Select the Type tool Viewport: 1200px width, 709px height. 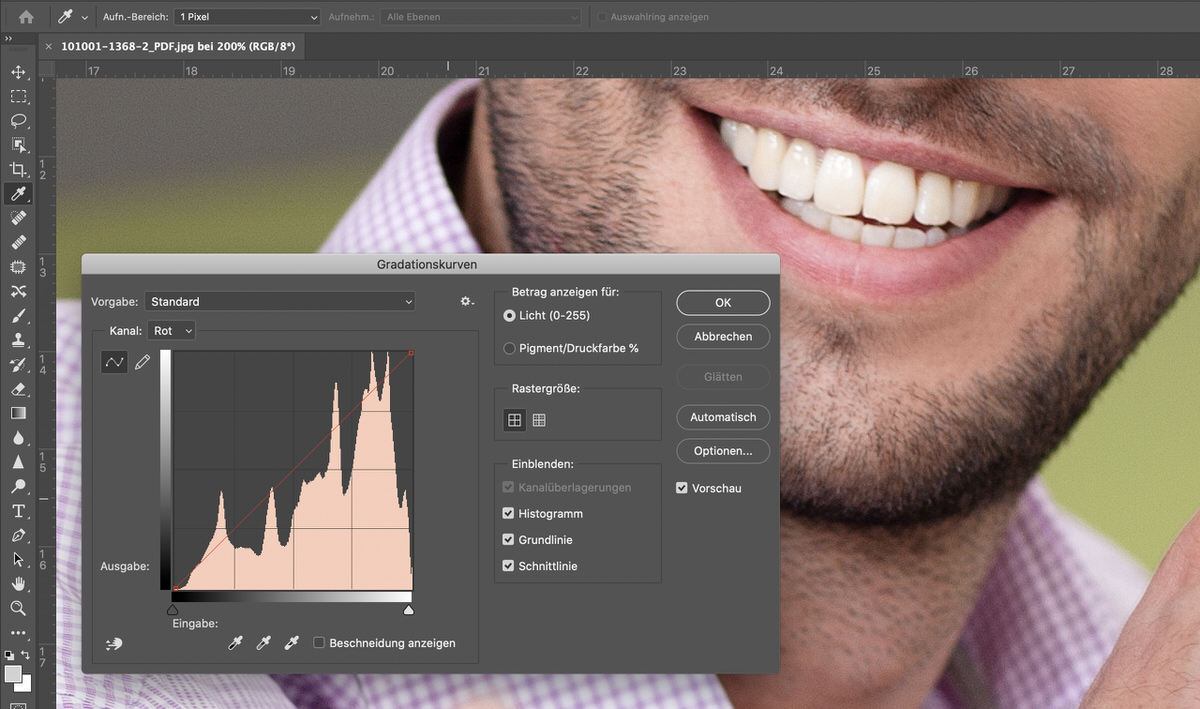18,511
